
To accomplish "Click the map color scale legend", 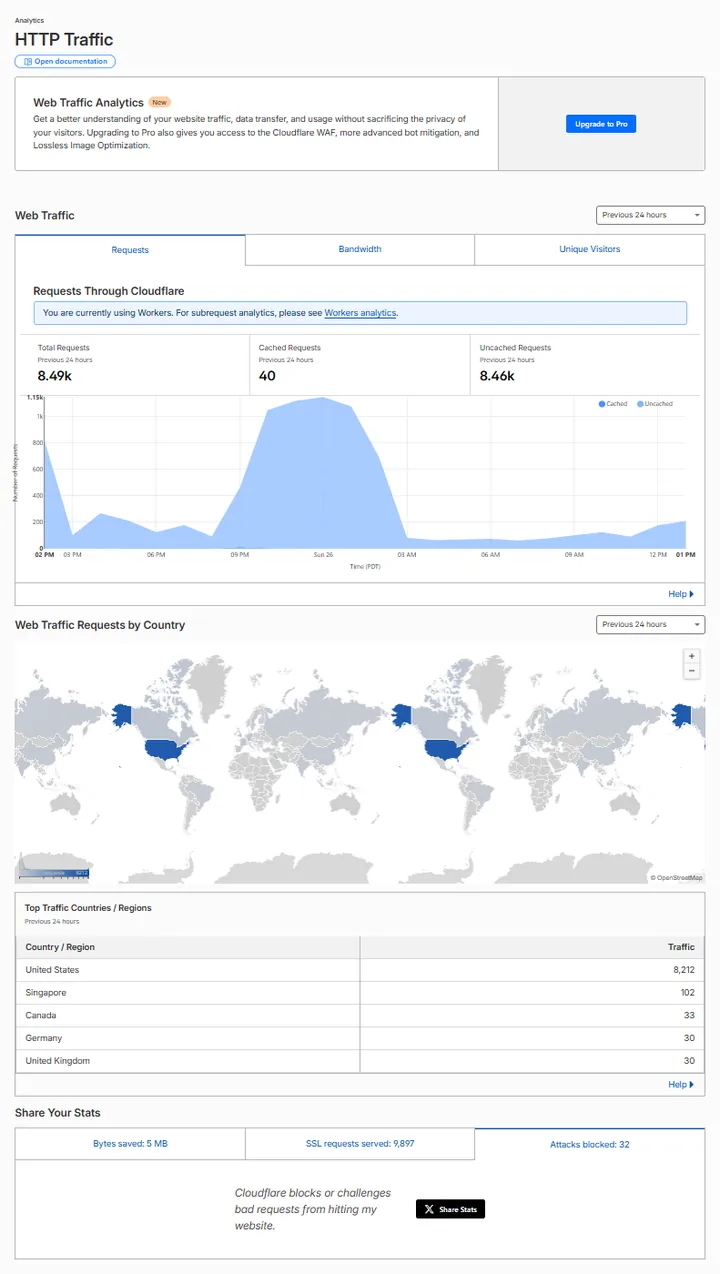I will [x=56, y=873].
